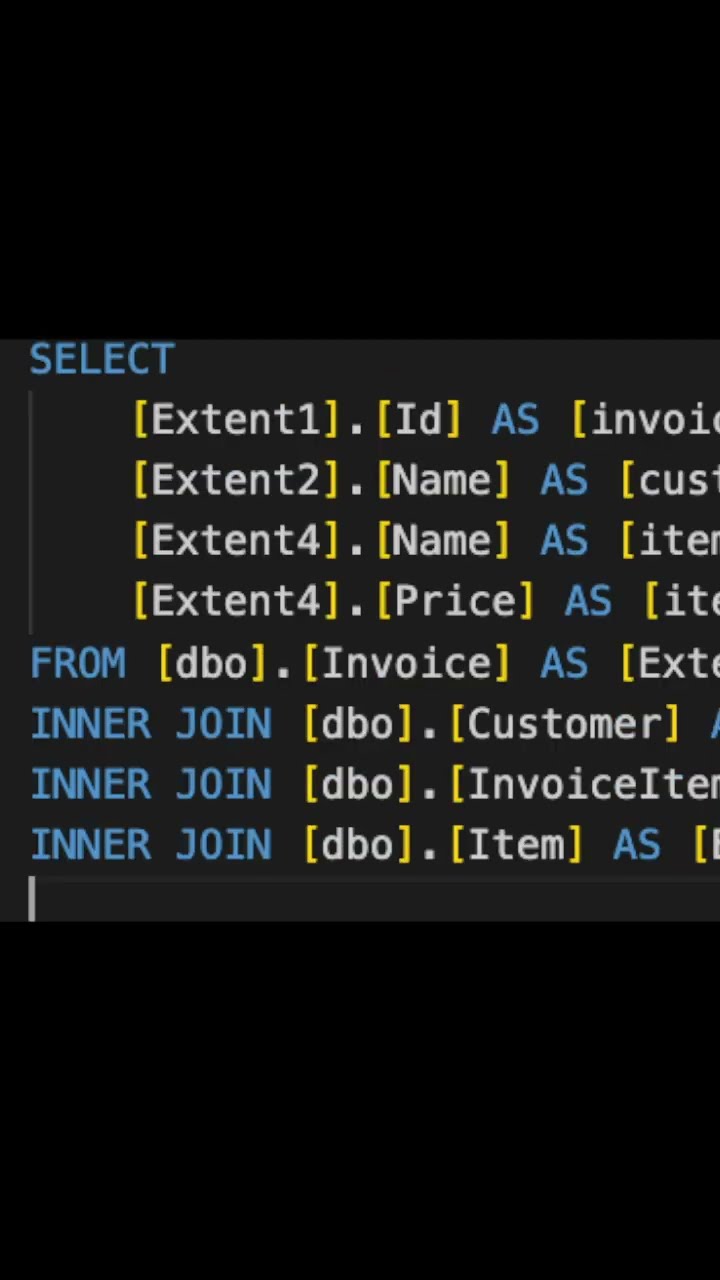
Task: Click the [Customer] table name
Action: [x=564, y=724]
